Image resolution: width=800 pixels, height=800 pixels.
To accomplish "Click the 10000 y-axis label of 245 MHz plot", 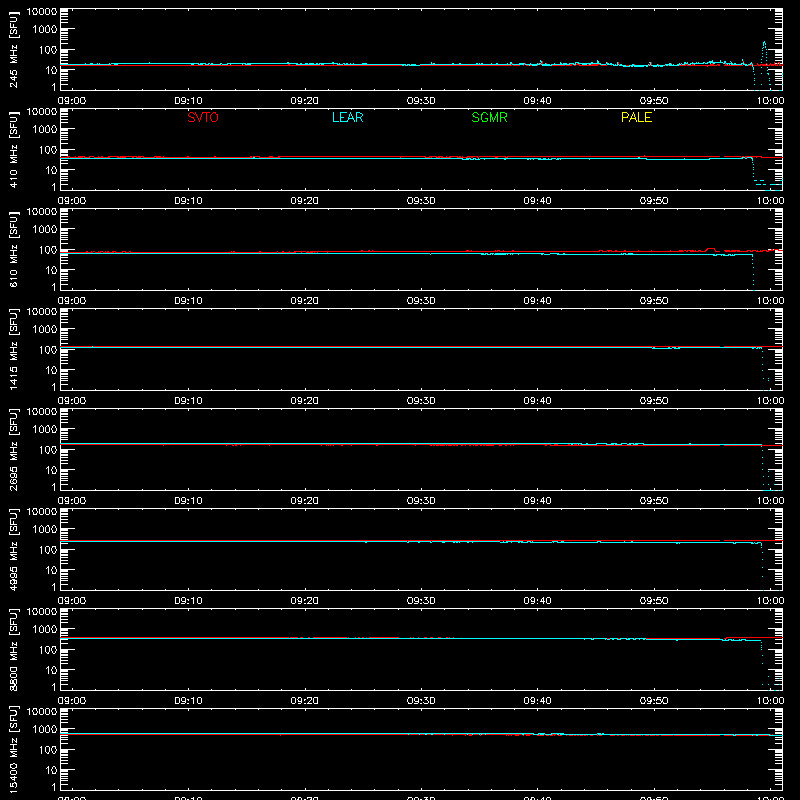I will pos(42,11).
